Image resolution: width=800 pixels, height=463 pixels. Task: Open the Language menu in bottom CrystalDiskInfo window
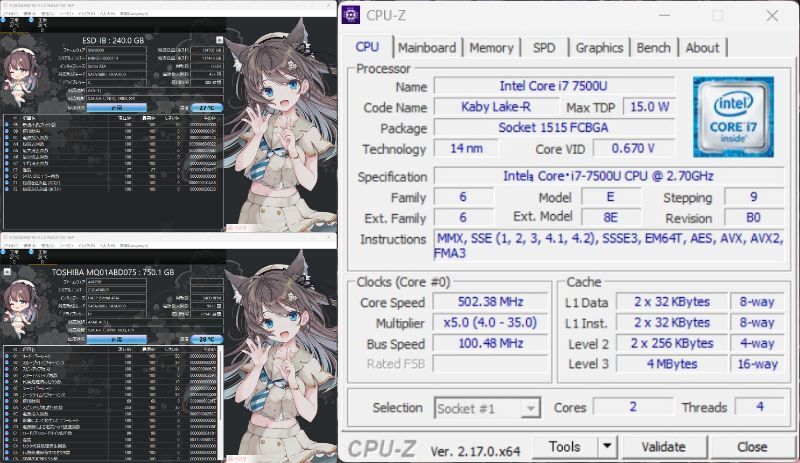pyautogui.click(x=134, y=246)
